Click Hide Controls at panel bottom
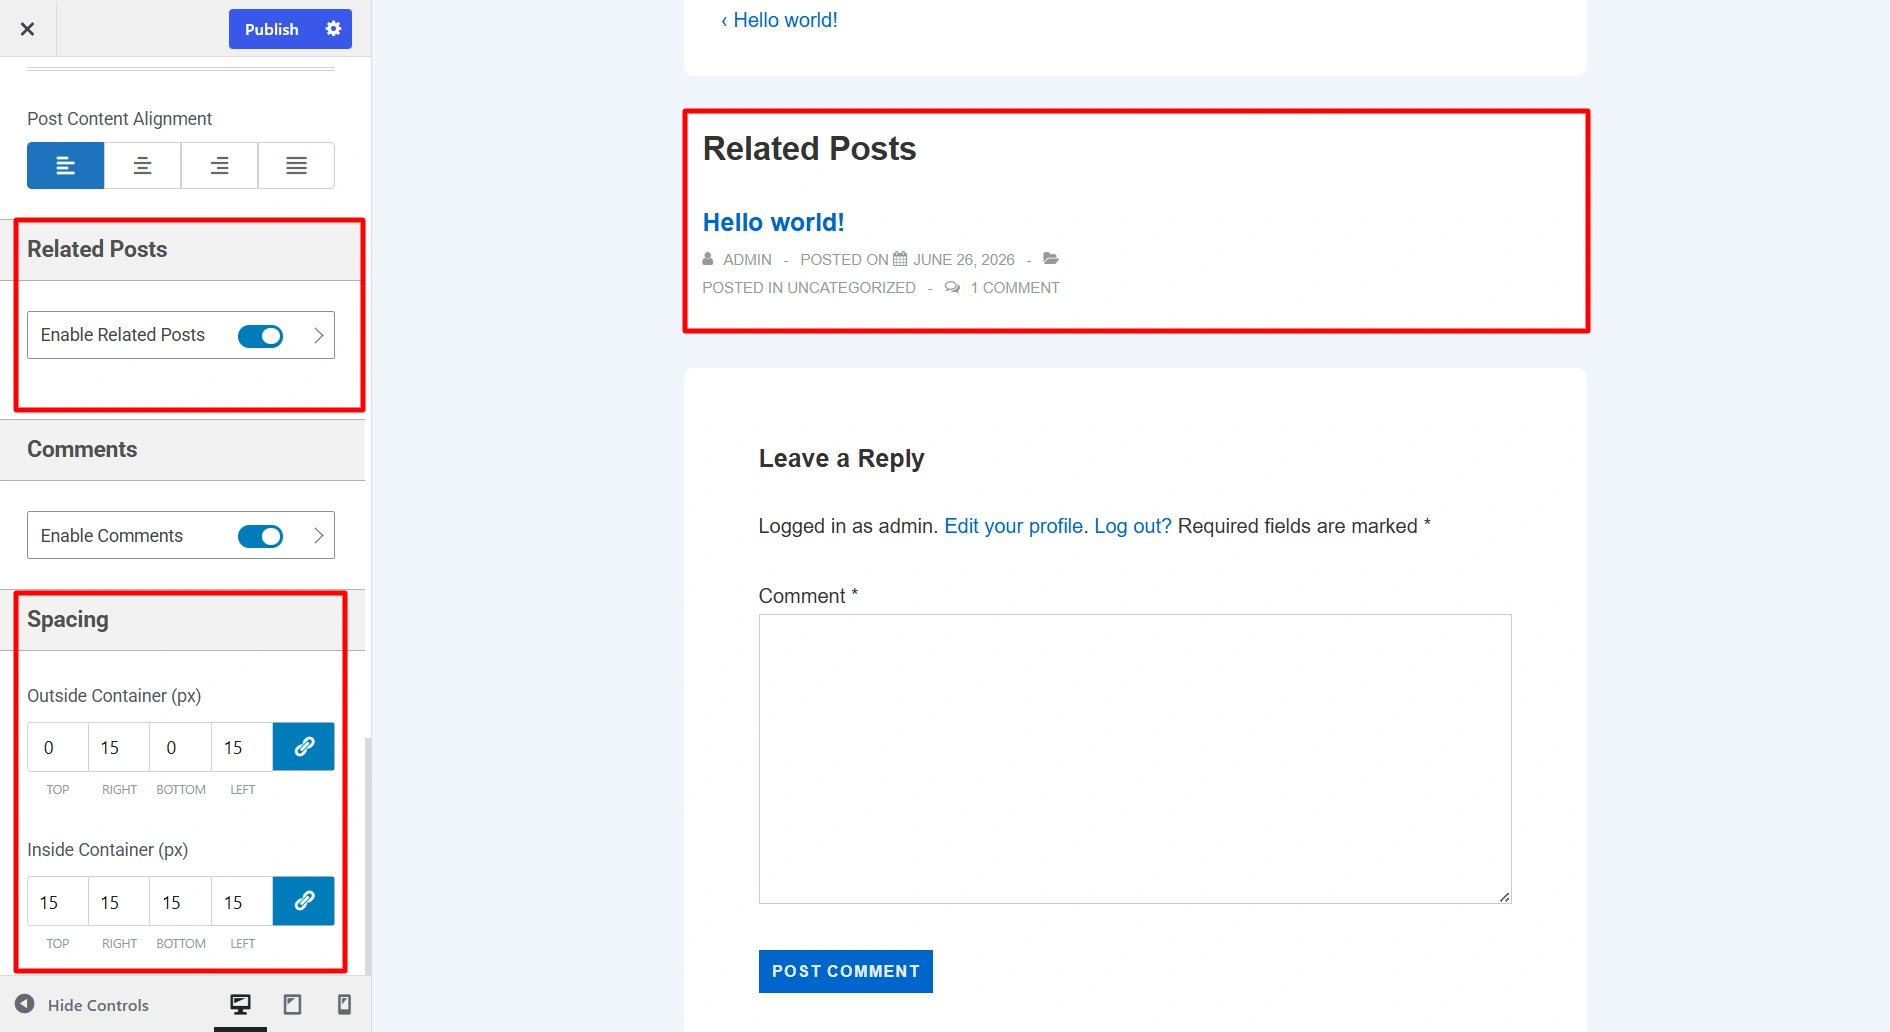 tap(82, 1005)
